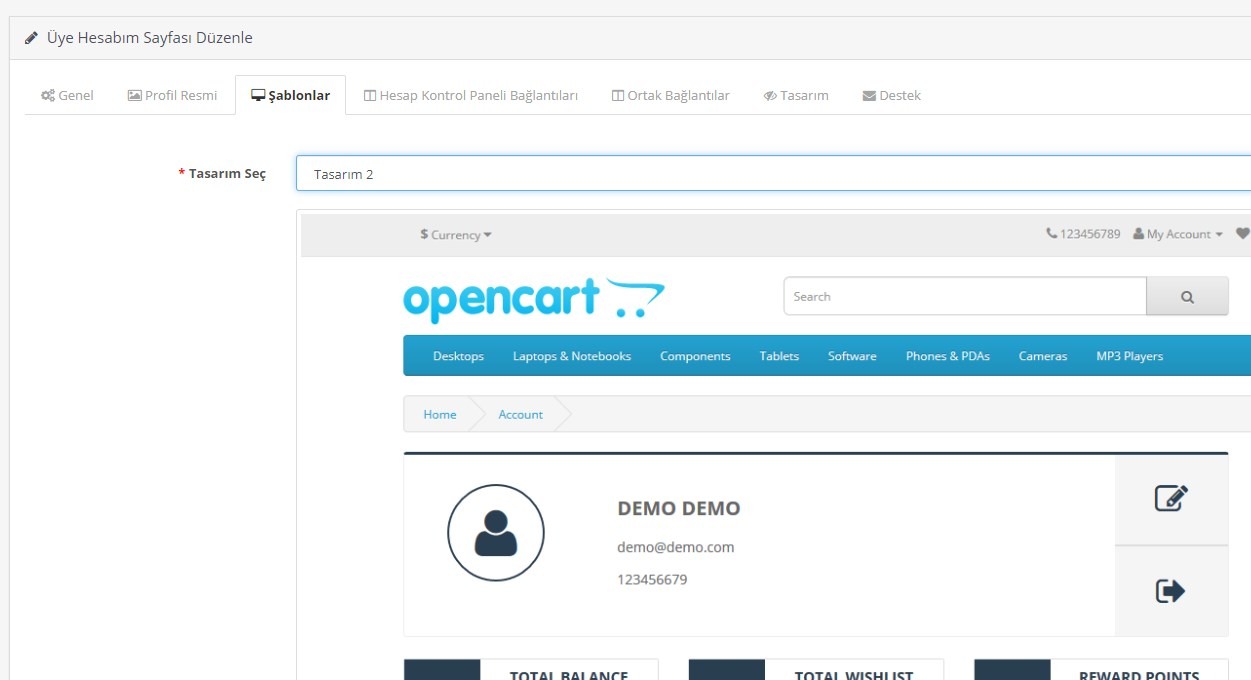Viewport: 1251px width, 680px height.
Task: Click the TOTAL BALANCE card
Action: (531, 669)
